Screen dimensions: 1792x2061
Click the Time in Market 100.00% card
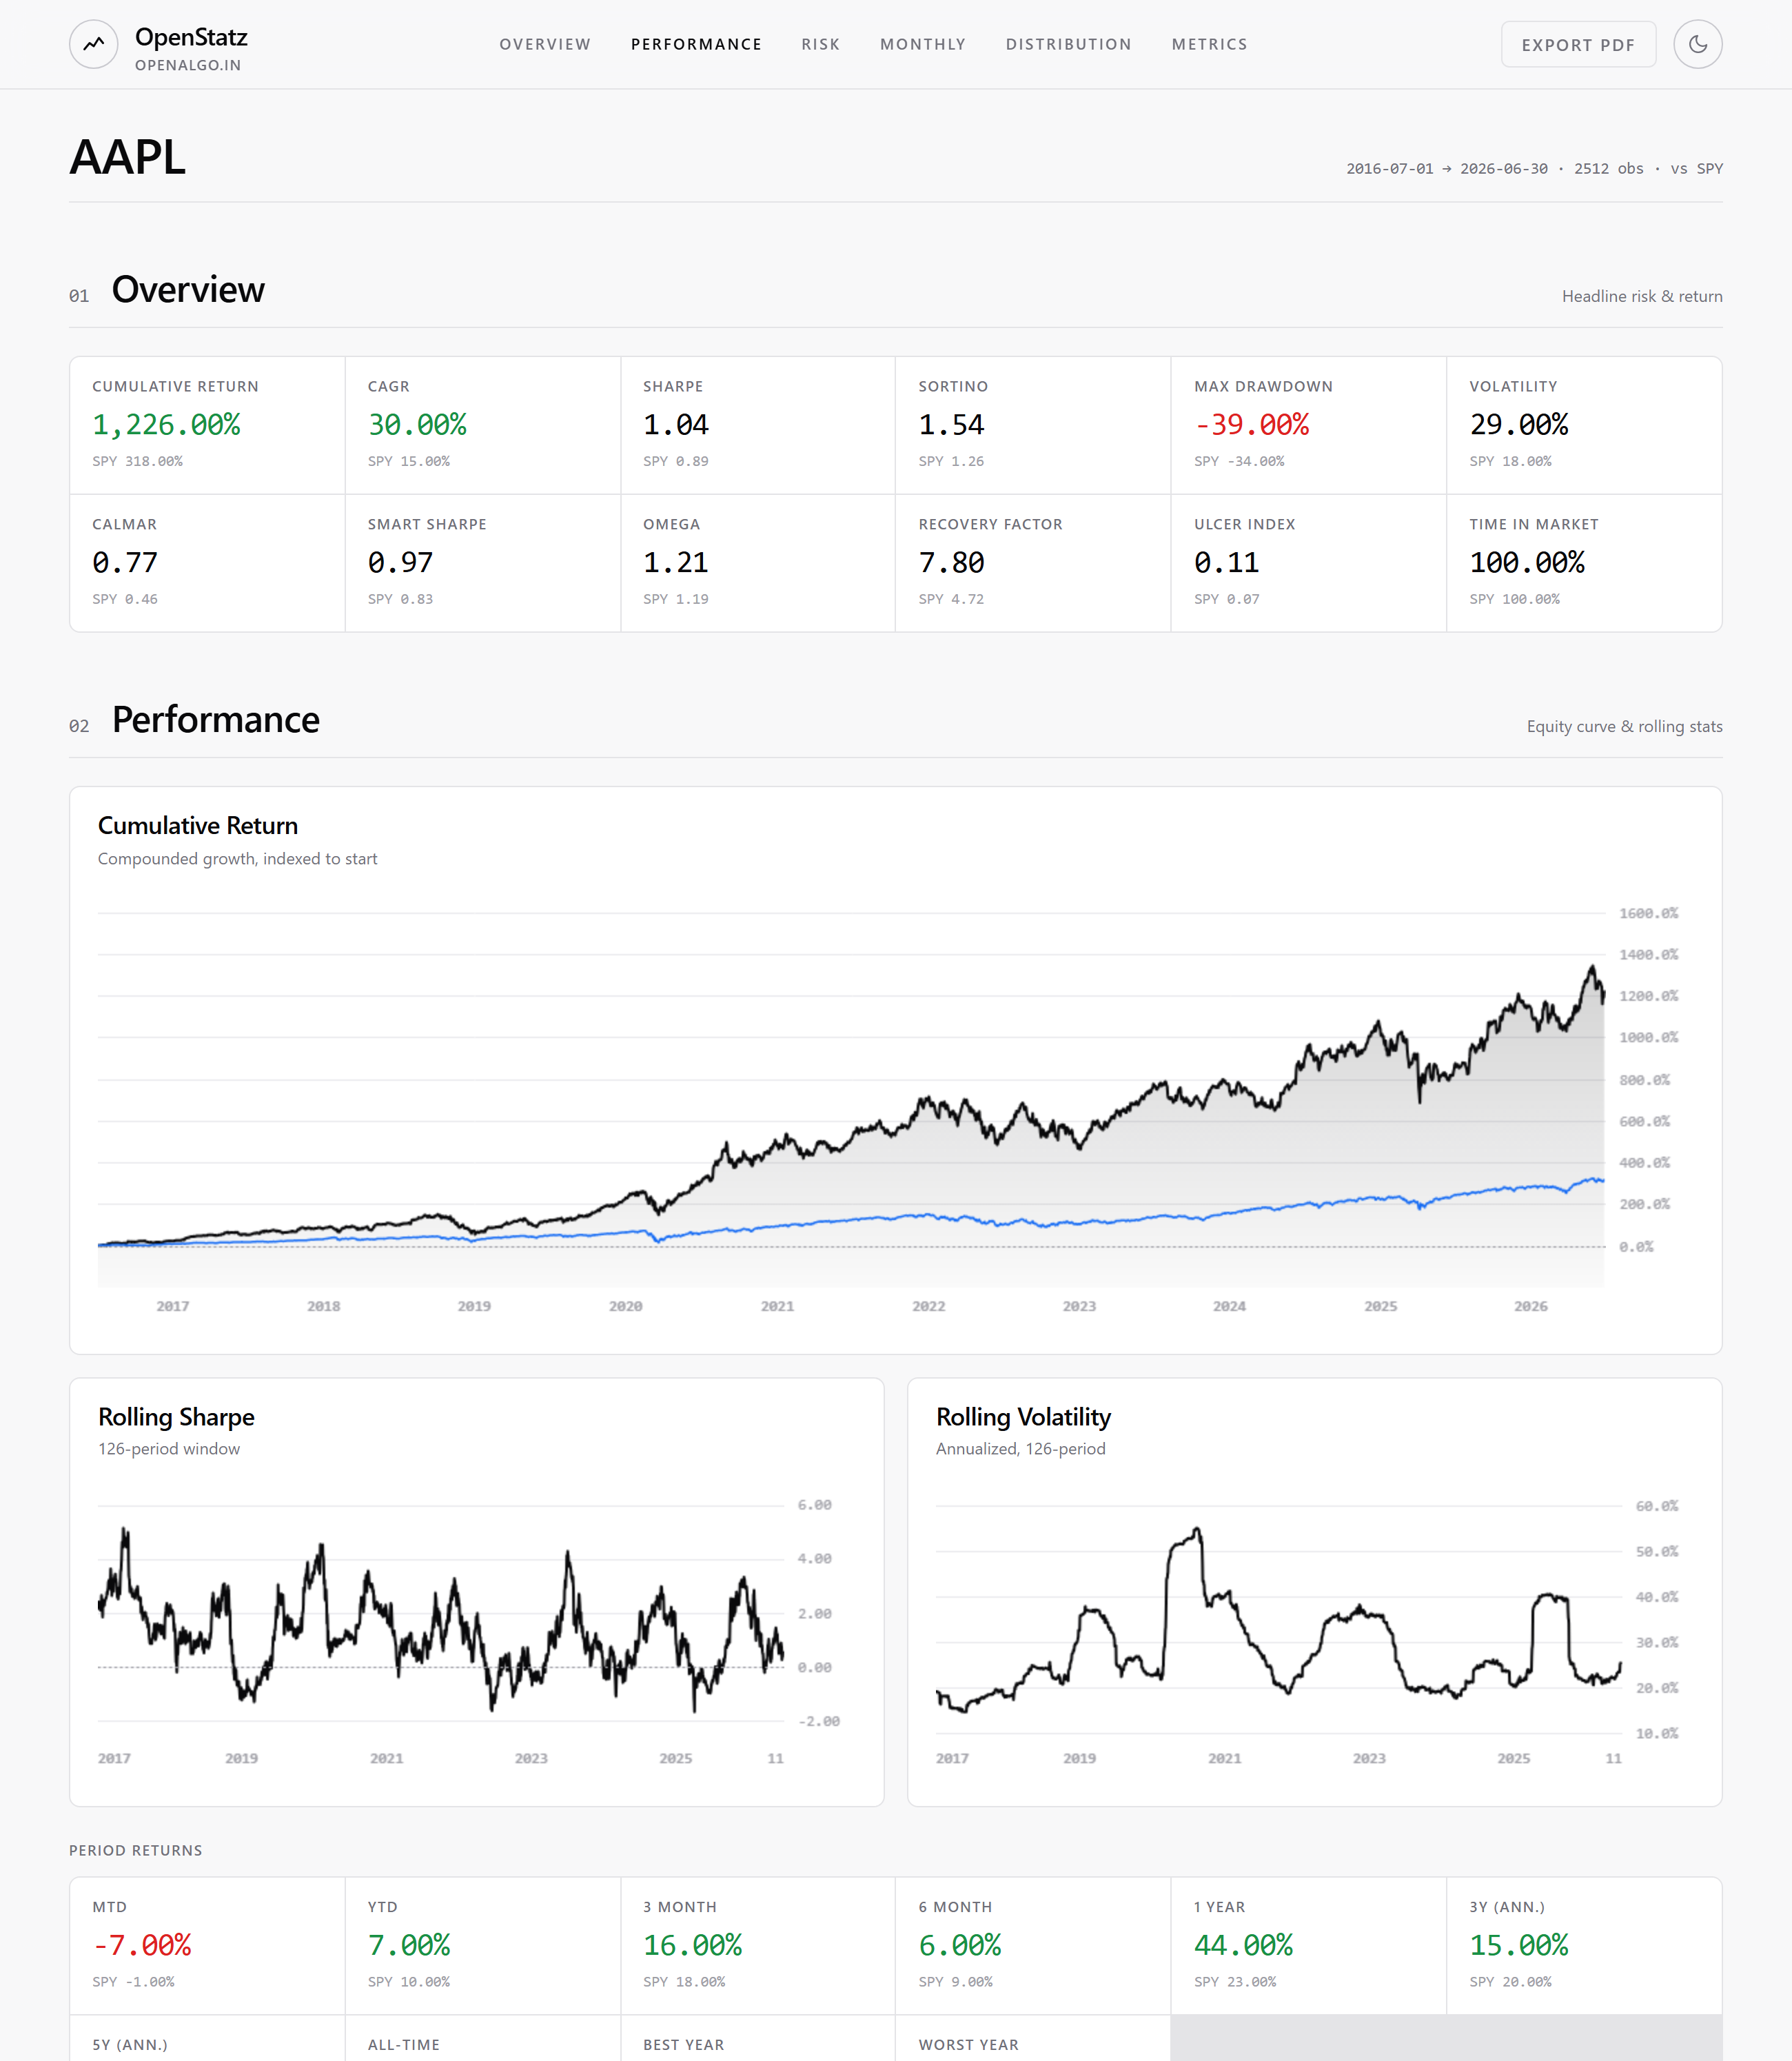coord(1584,563)
